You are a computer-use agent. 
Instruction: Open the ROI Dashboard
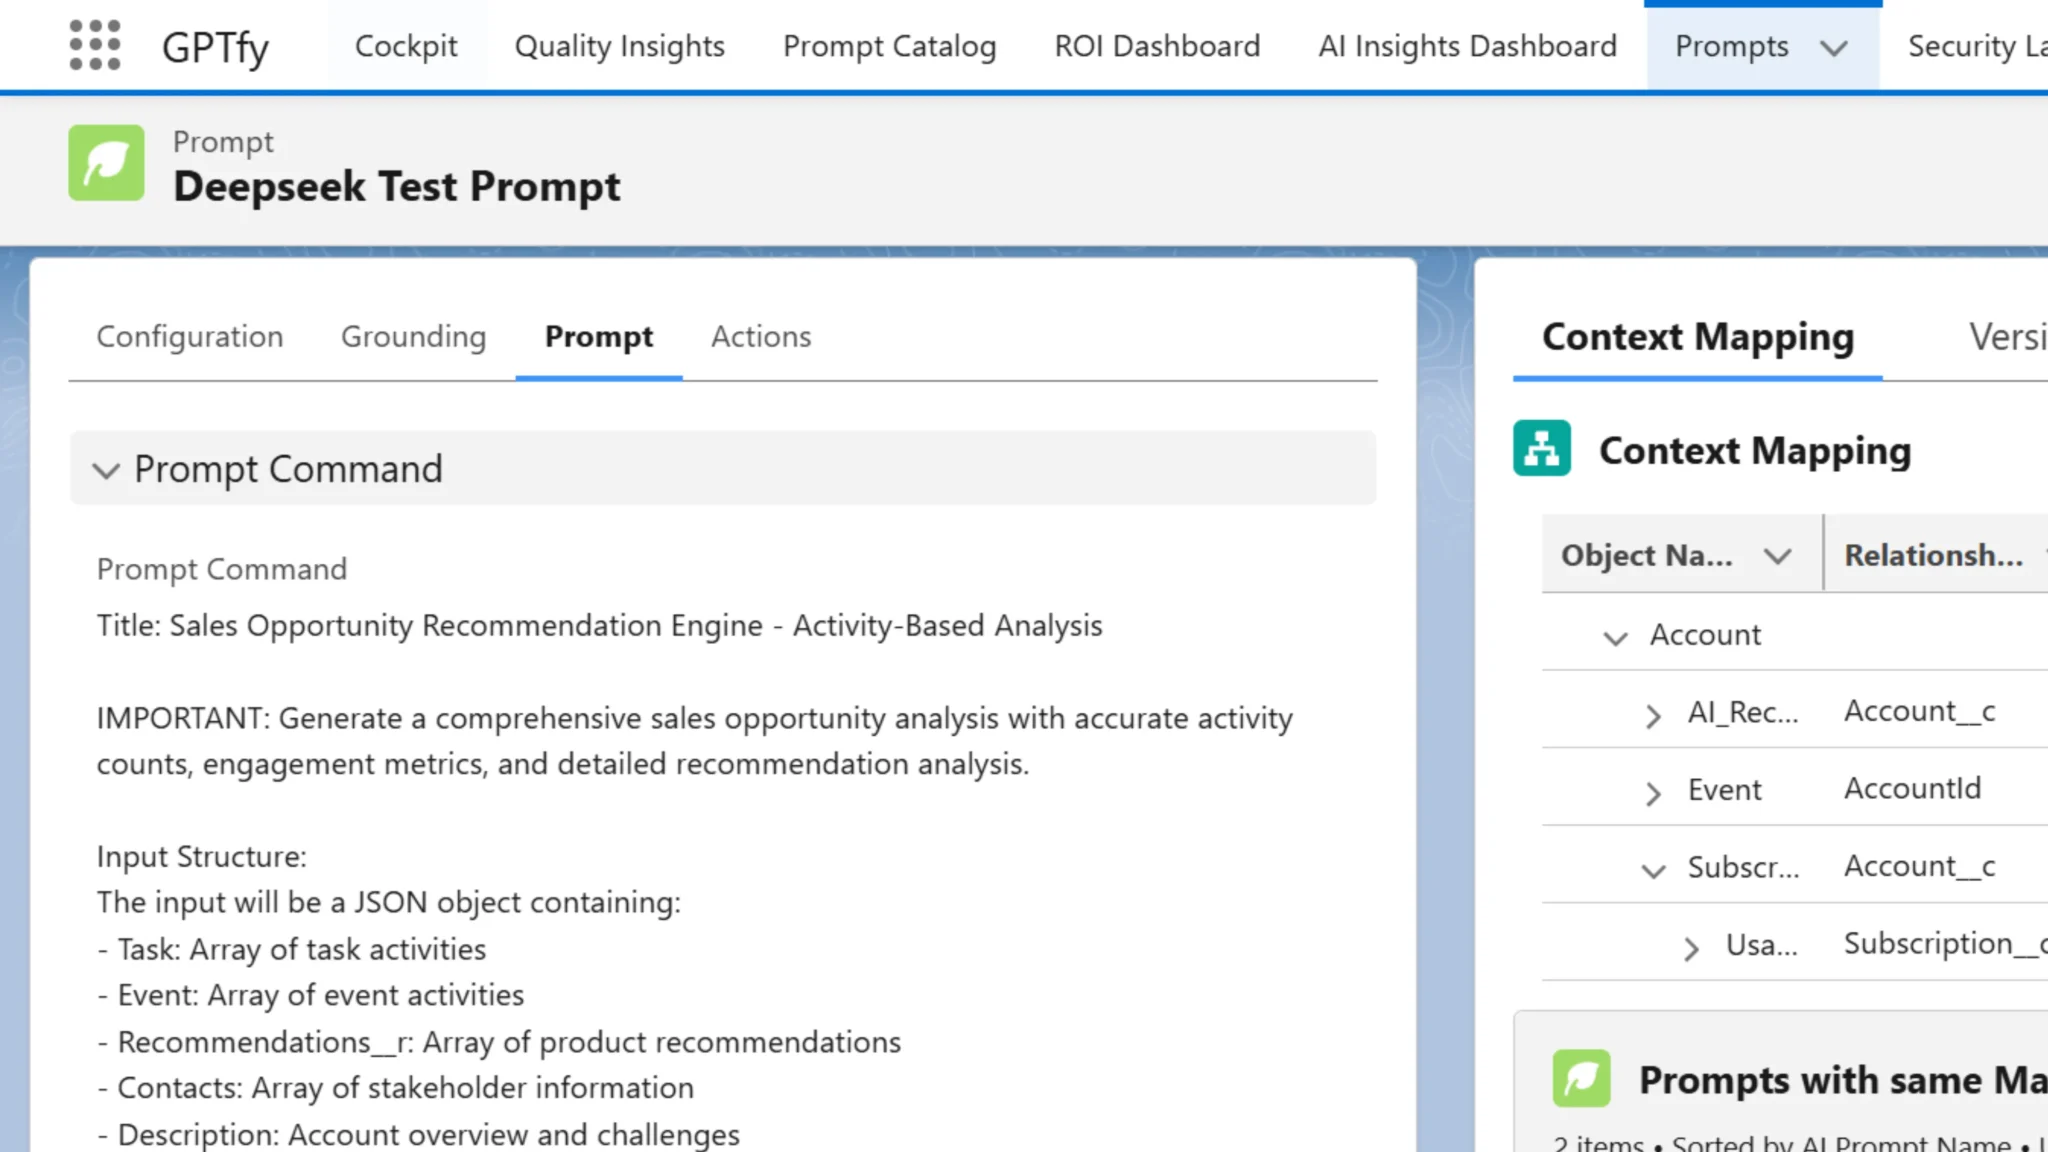[x=1156, y=46]
